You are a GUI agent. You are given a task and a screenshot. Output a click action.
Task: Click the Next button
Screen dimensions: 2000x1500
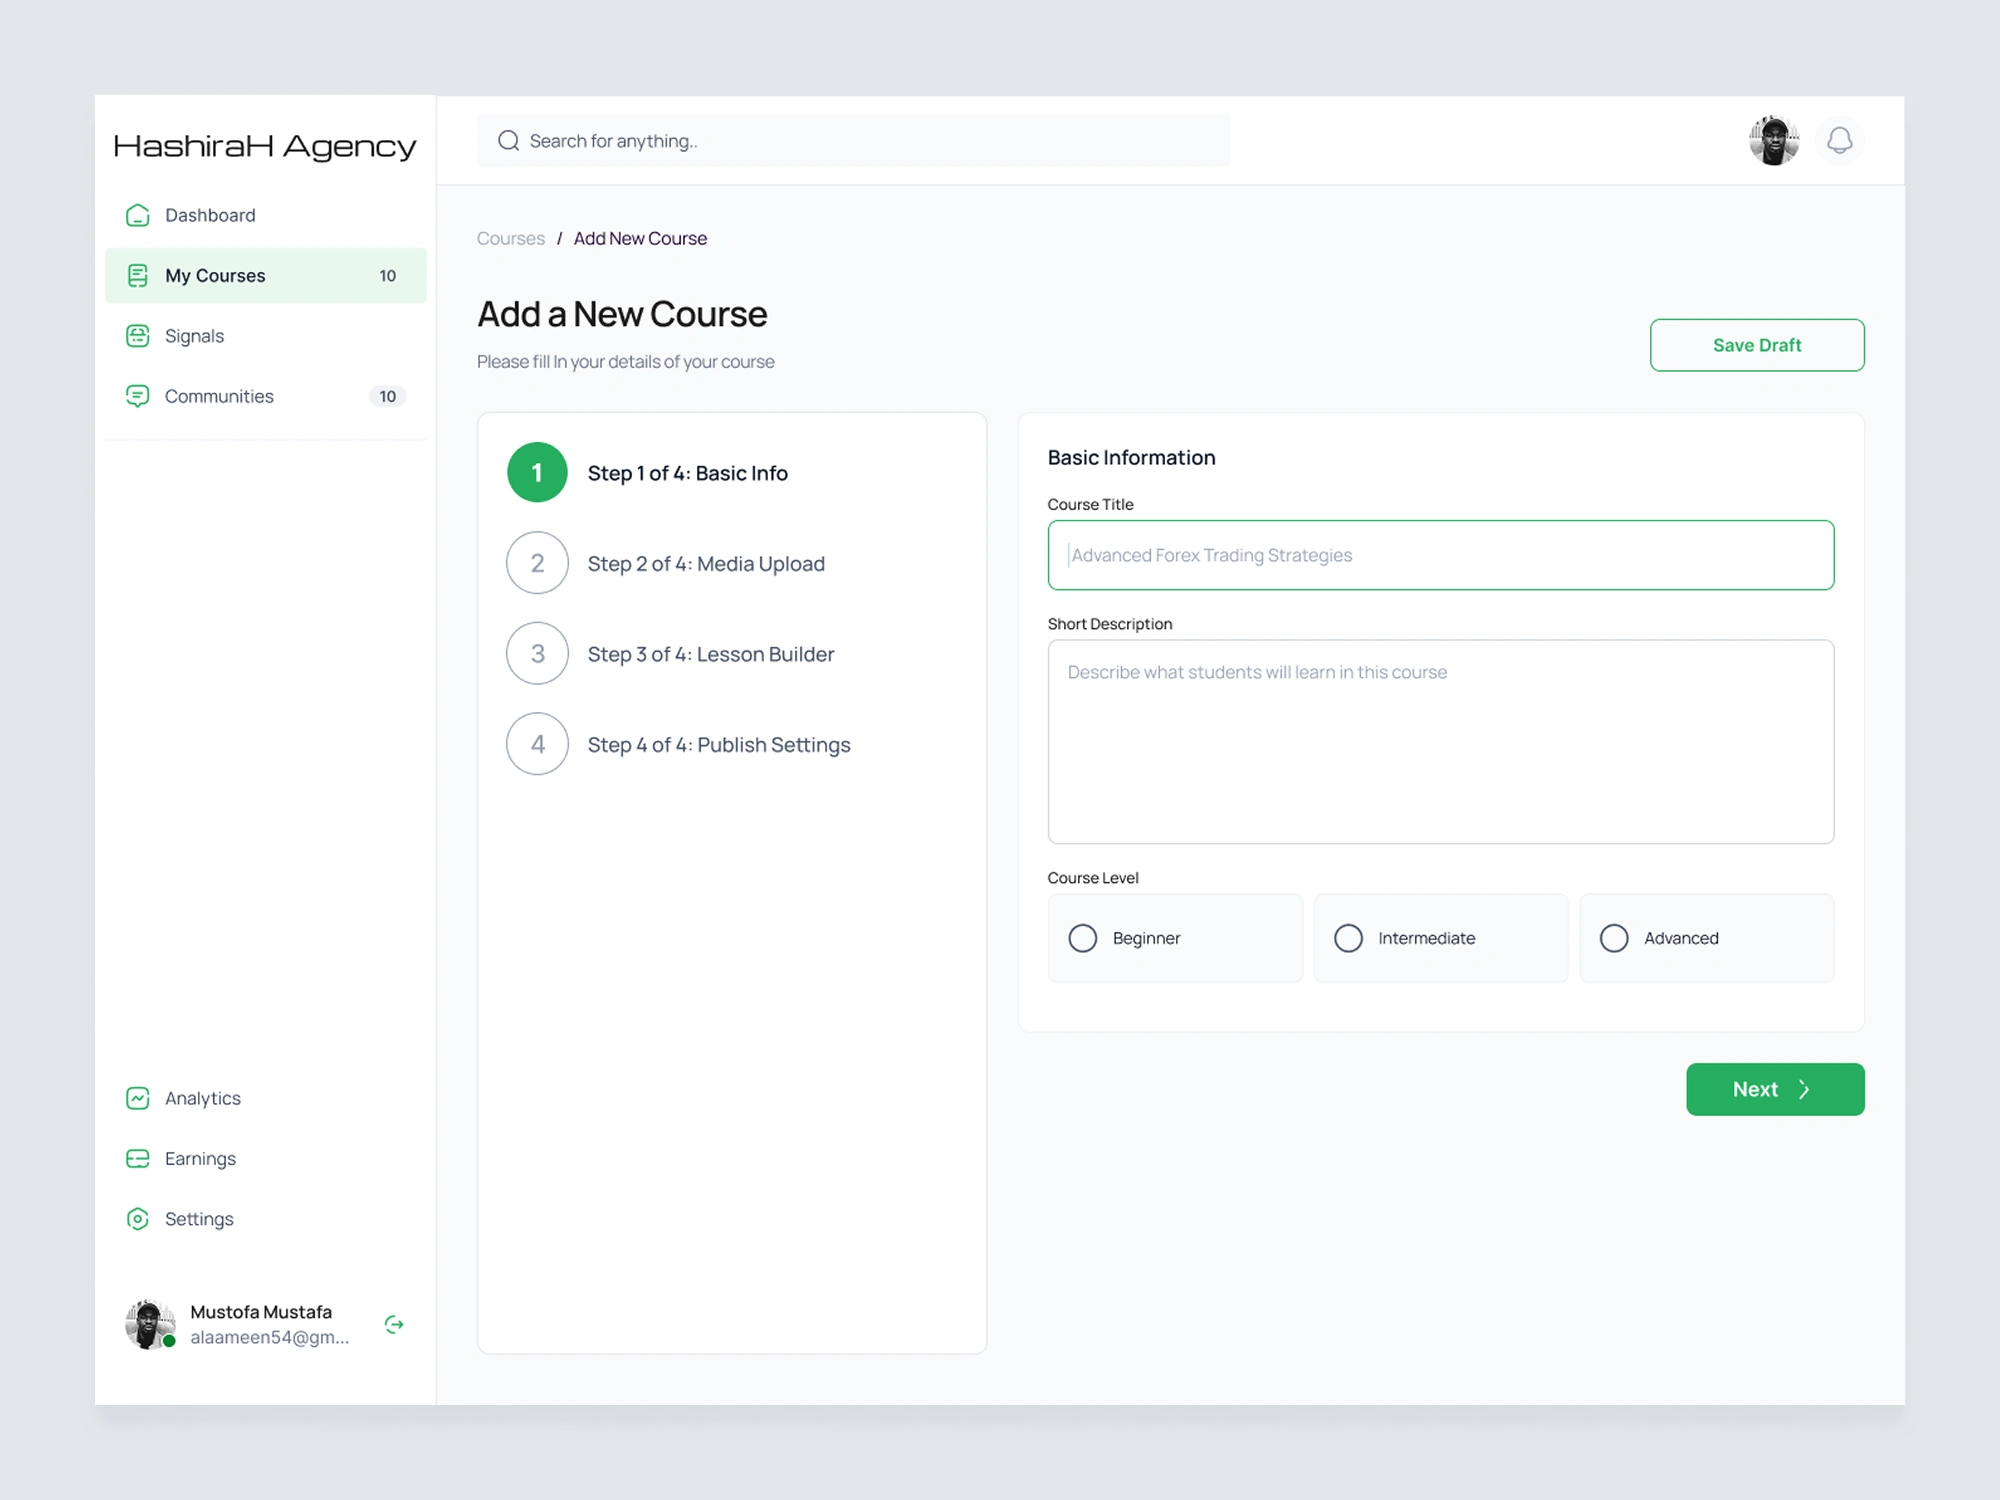point(1774,1089)
